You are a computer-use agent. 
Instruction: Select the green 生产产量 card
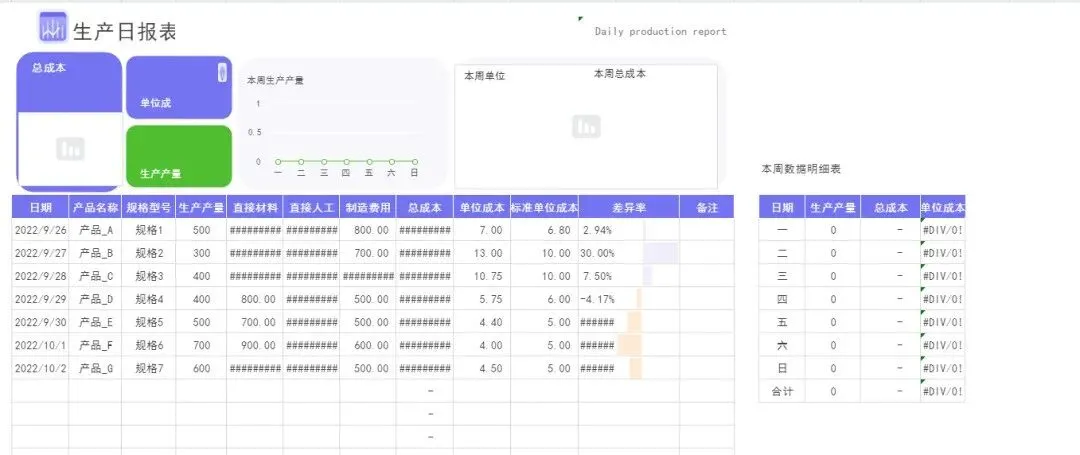tap(179, 156)
